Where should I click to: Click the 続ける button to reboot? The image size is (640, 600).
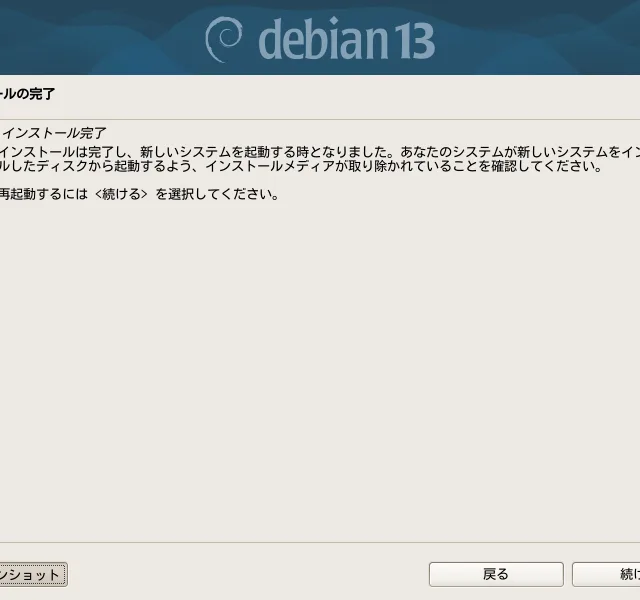click(x=607, y=574)
